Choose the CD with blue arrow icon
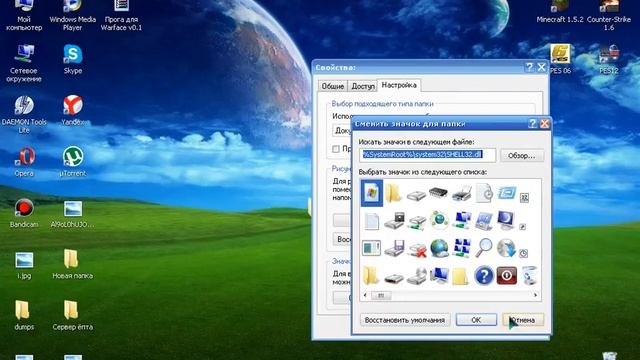 [x=506, y=248]
